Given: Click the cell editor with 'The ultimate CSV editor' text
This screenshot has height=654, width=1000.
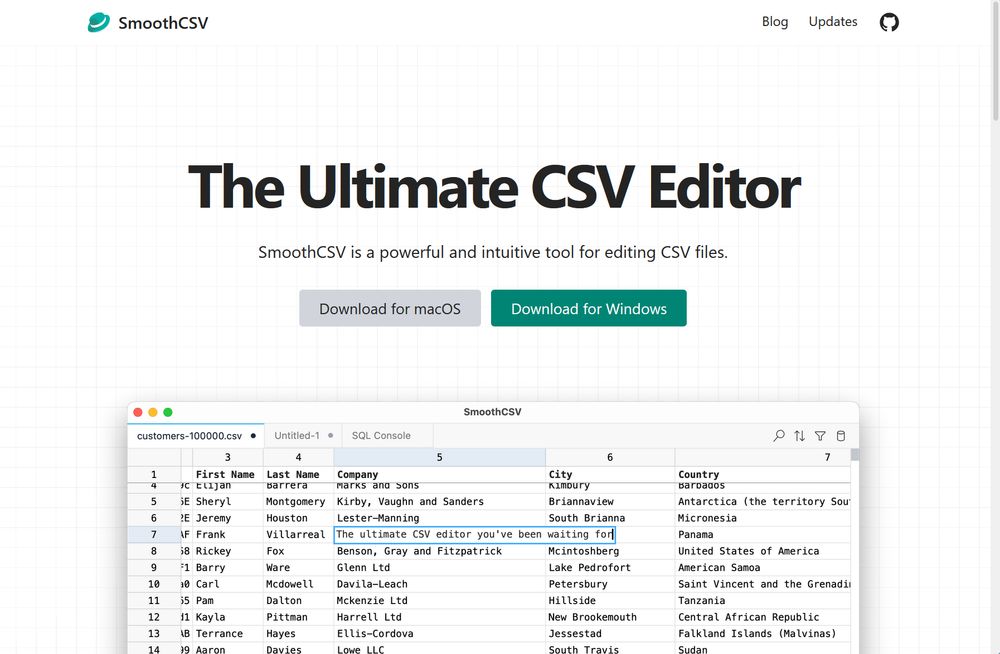Looking at the screenshot, I should [474, 535].
